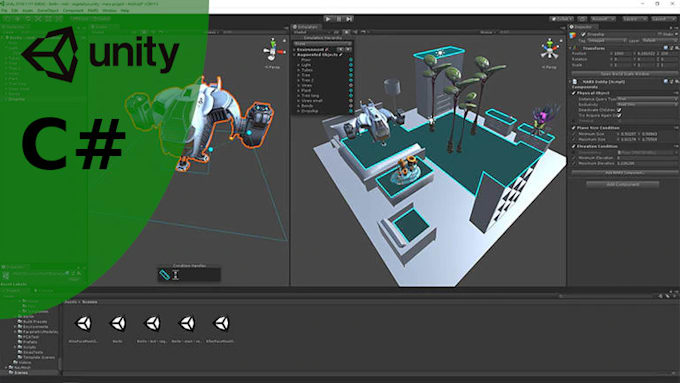Screen dimensions: 680x383
Task: Open the Gizmos dropdown in Simulation view
Action: click(487, 32)
